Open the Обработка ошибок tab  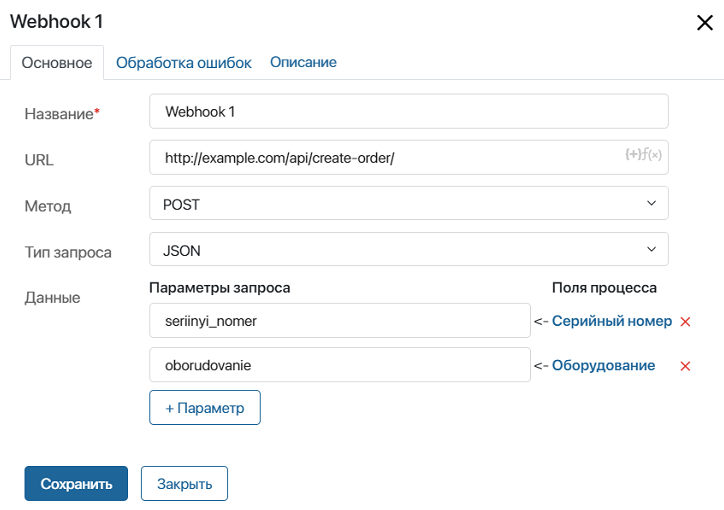coord(183,63)
